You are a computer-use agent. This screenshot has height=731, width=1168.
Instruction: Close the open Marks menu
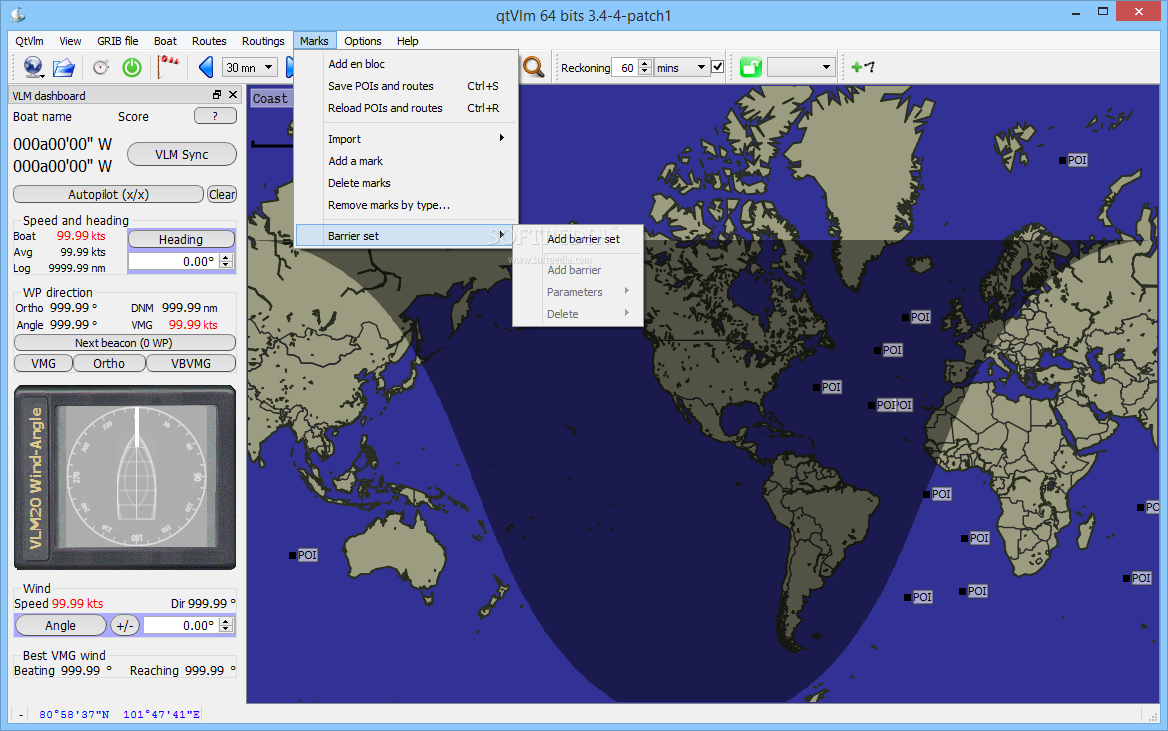coord(314,41)
